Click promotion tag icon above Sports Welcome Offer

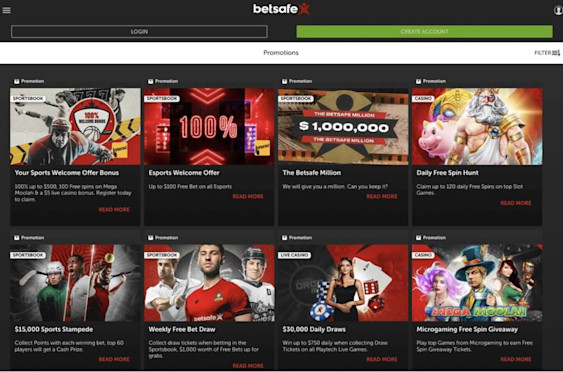point(17,82)
